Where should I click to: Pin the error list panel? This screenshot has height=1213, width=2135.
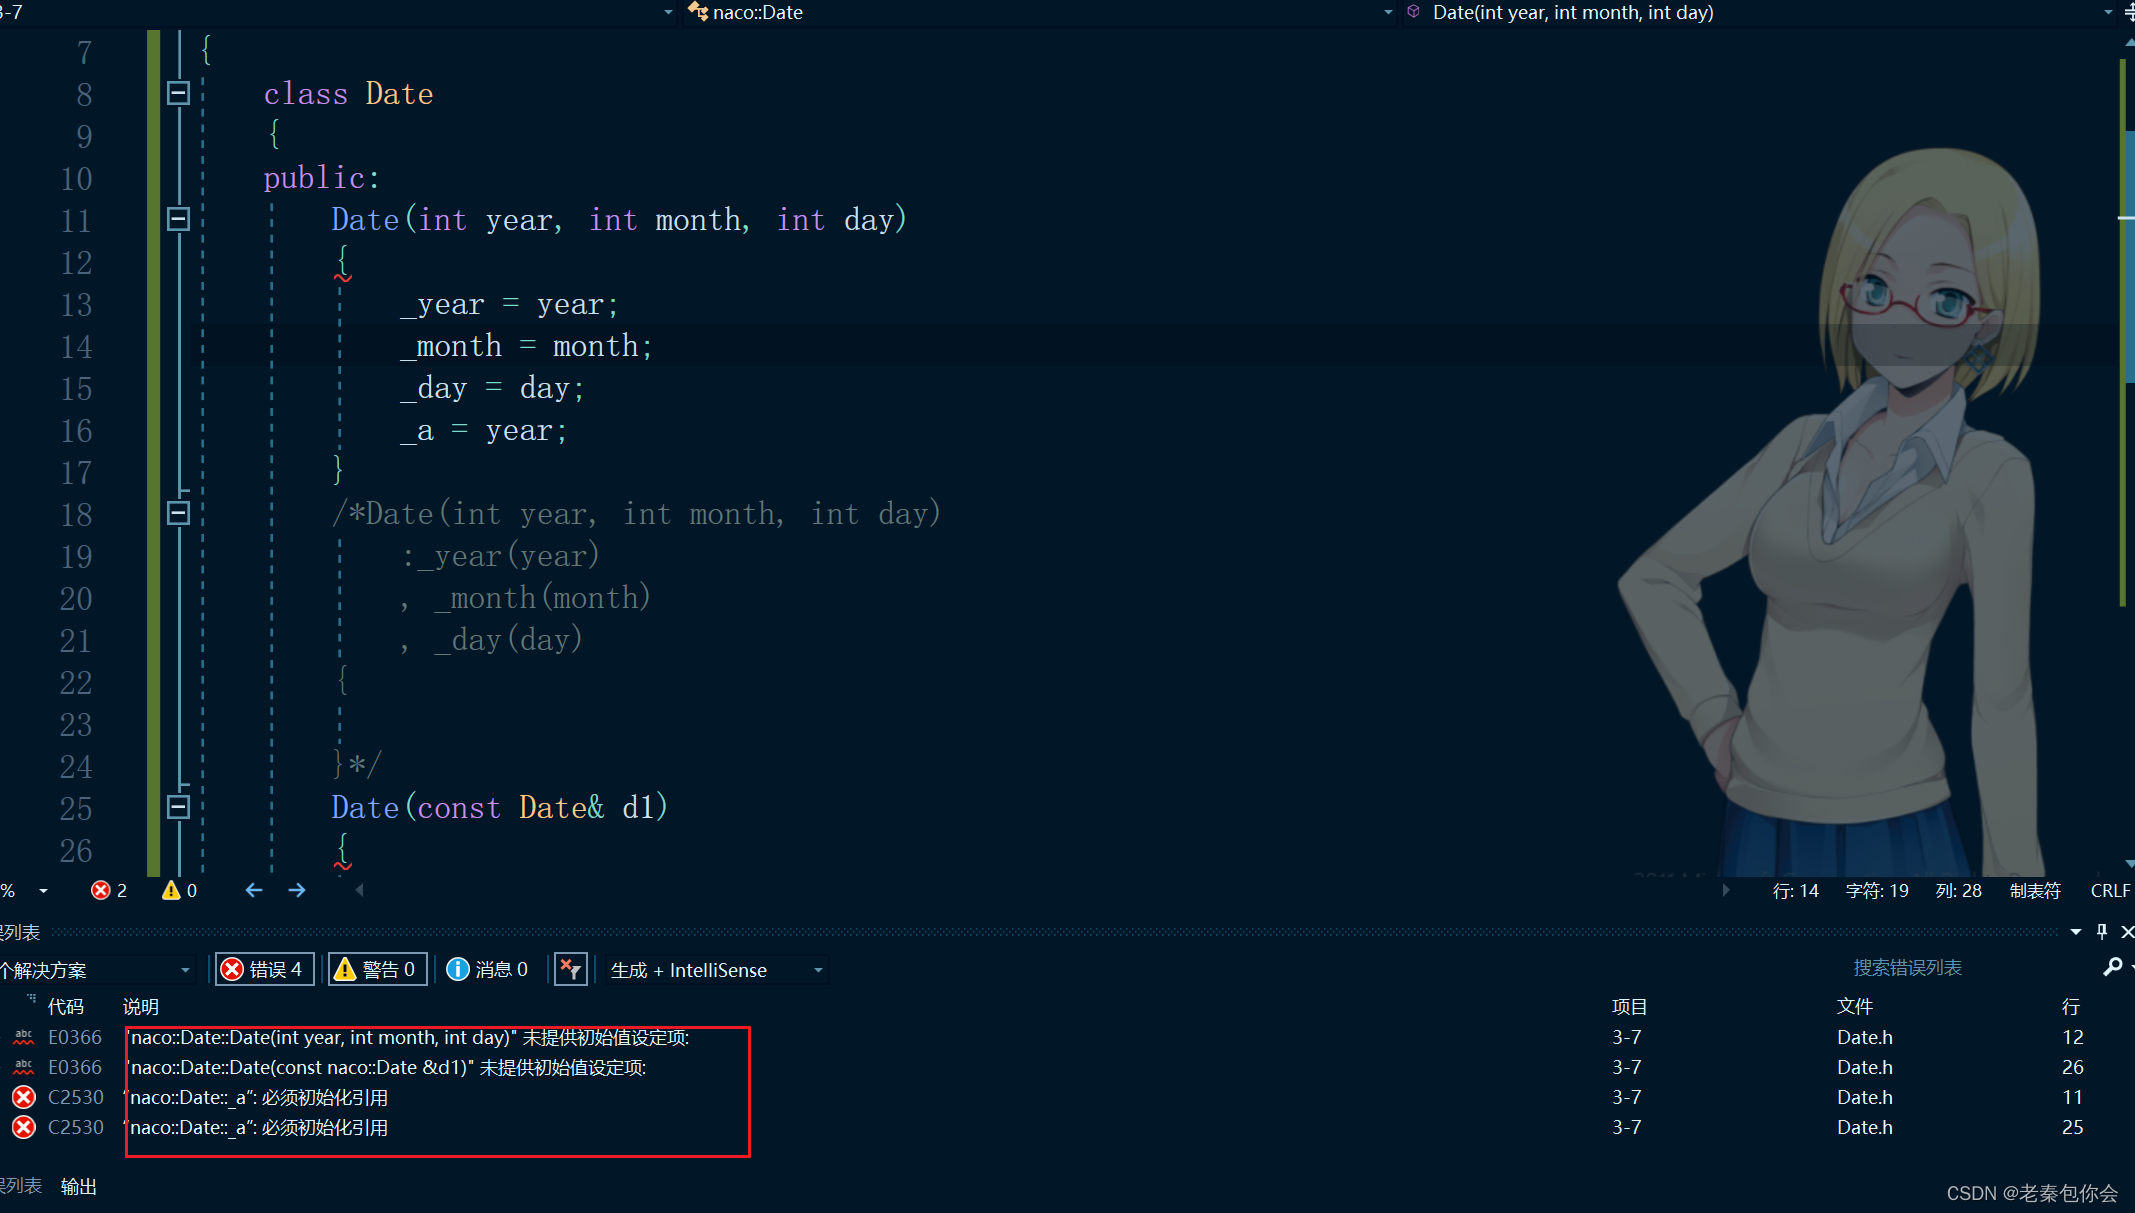tap(2102, 931)
